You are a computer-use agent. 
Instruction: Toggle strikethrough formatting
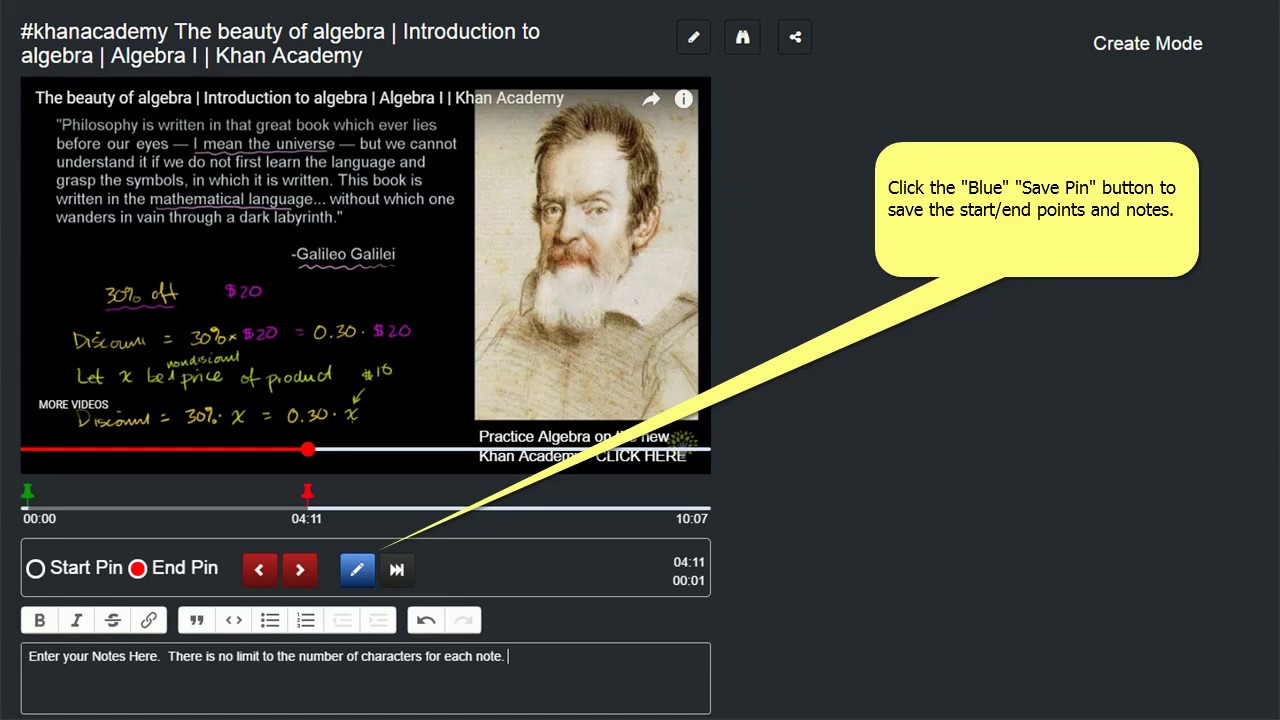click(x=113, y=620)
